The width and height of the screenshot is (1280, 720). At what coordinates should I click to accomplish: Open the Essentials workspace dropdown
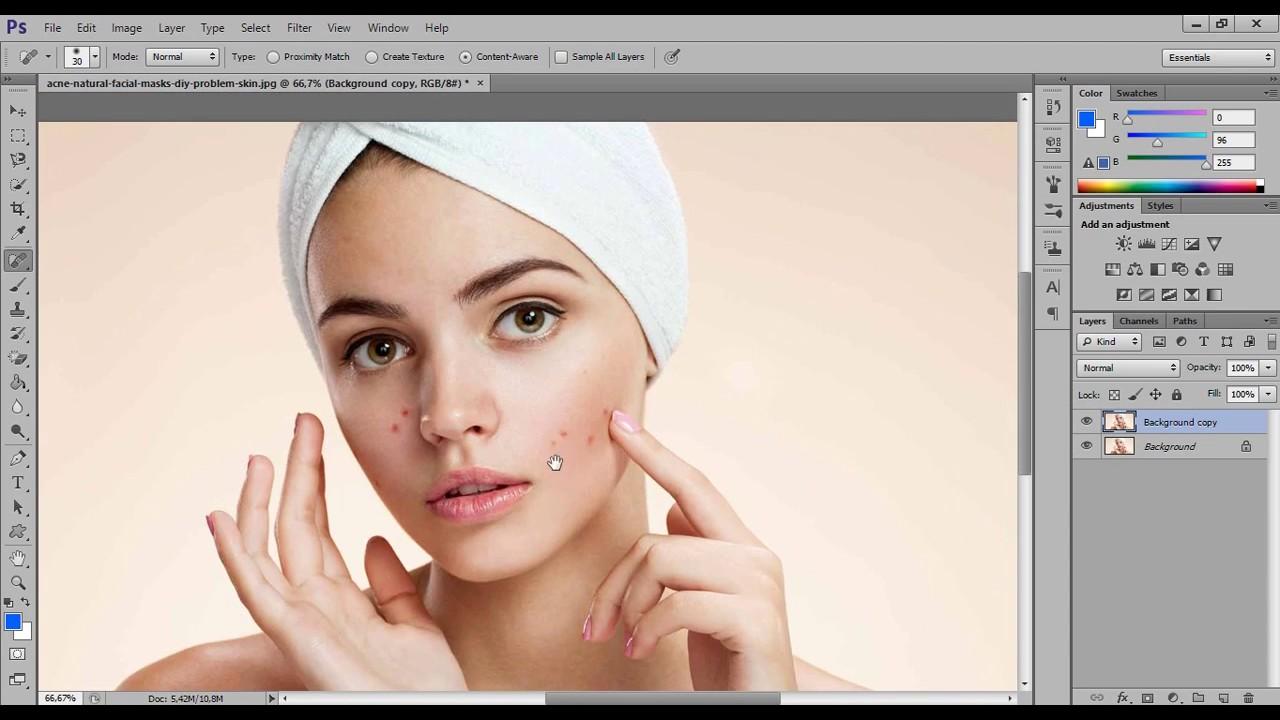click(x=1218, y=58)
